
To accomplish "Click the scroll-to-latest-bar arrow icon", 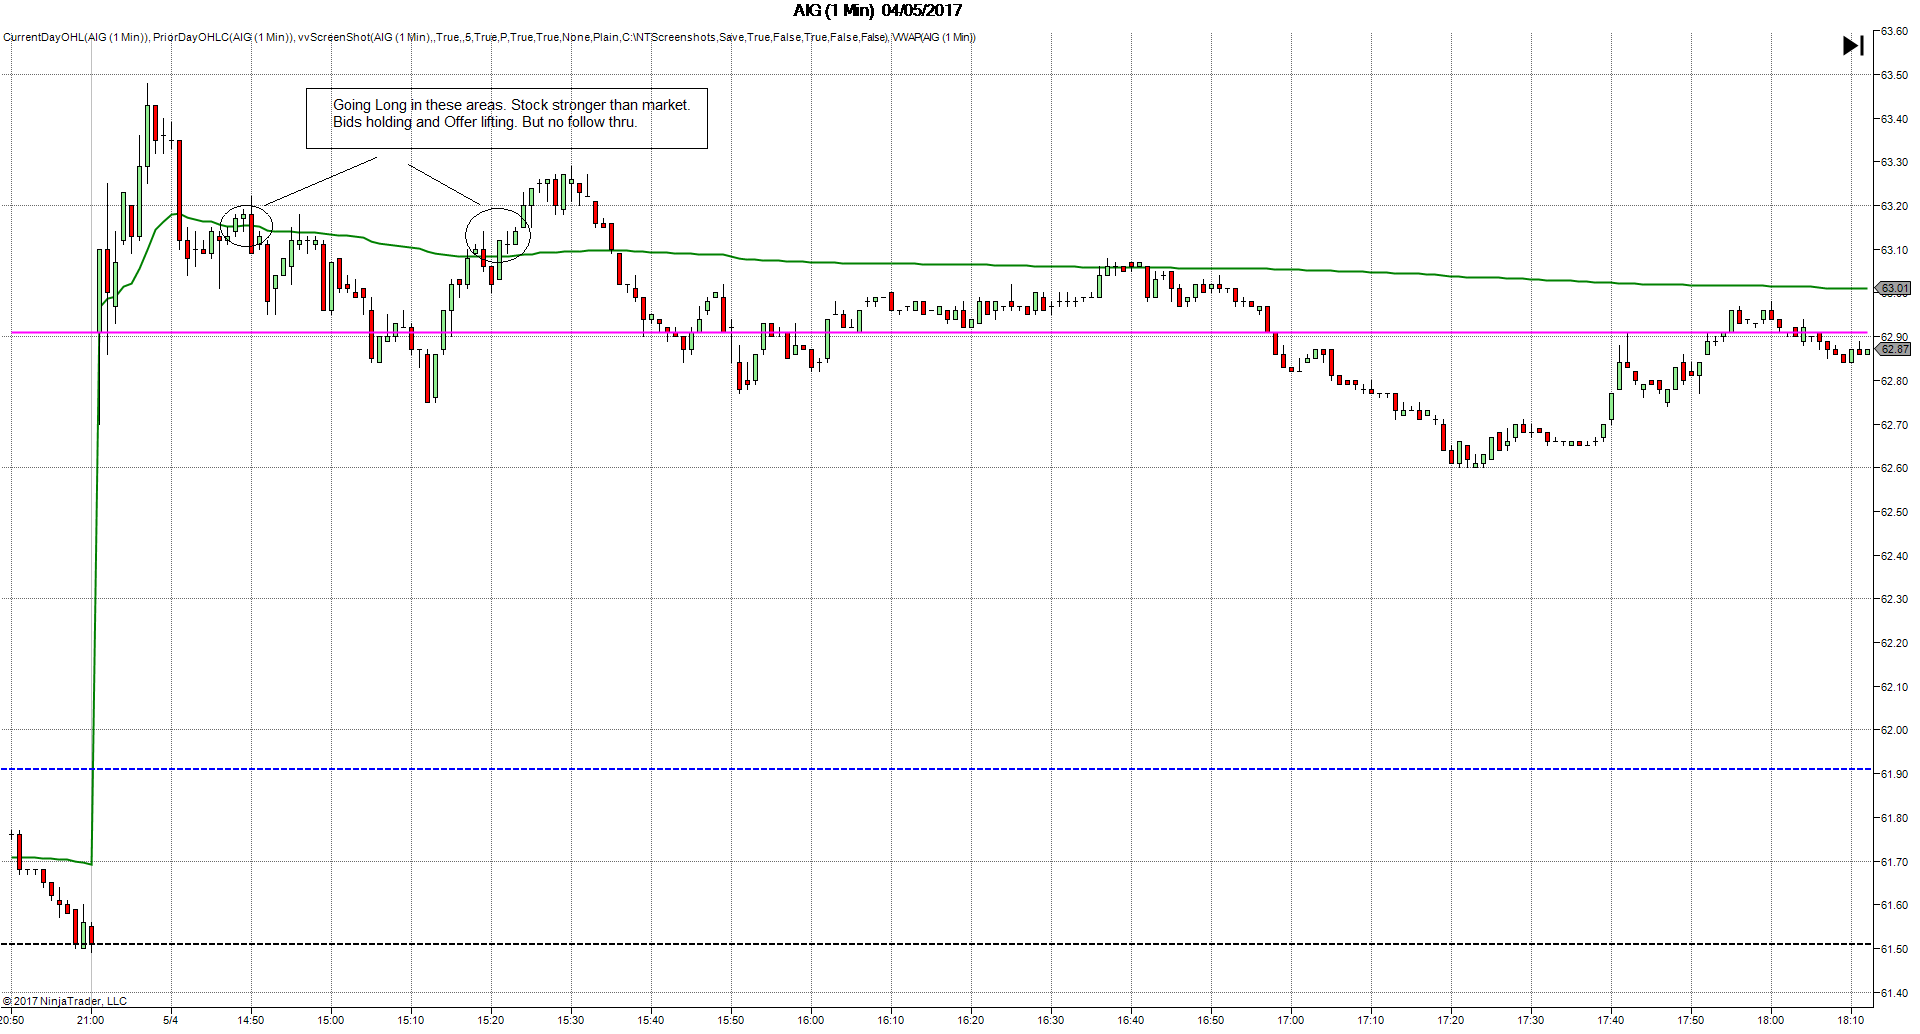I will pos(1853,46).
